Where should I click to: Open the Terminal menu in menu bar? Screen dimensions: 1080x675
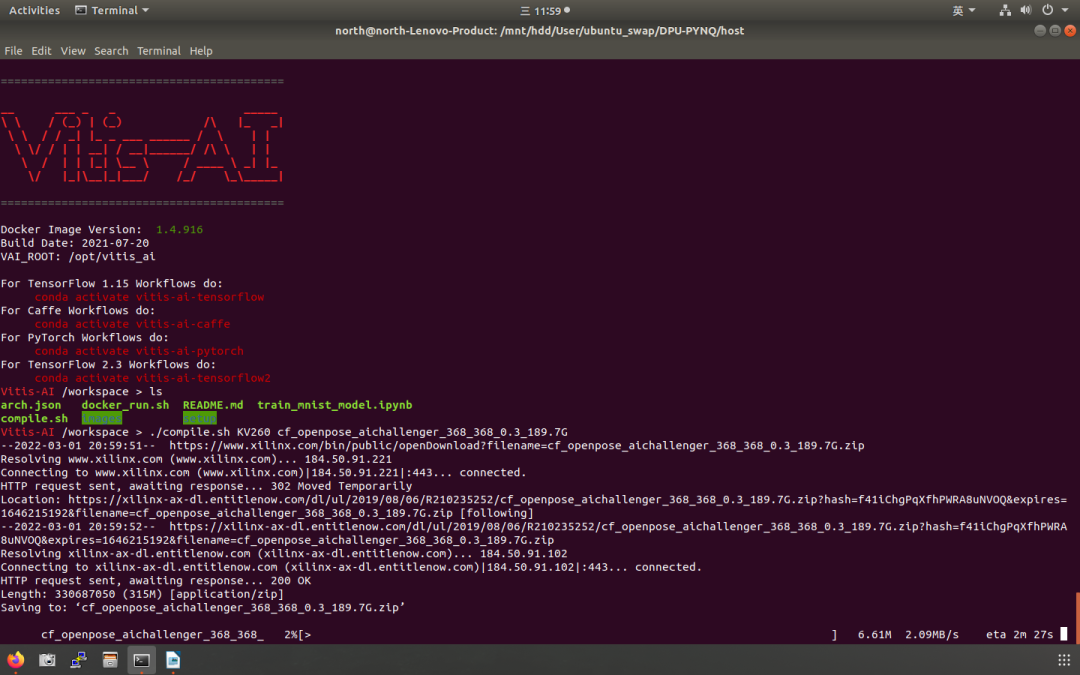158,51
